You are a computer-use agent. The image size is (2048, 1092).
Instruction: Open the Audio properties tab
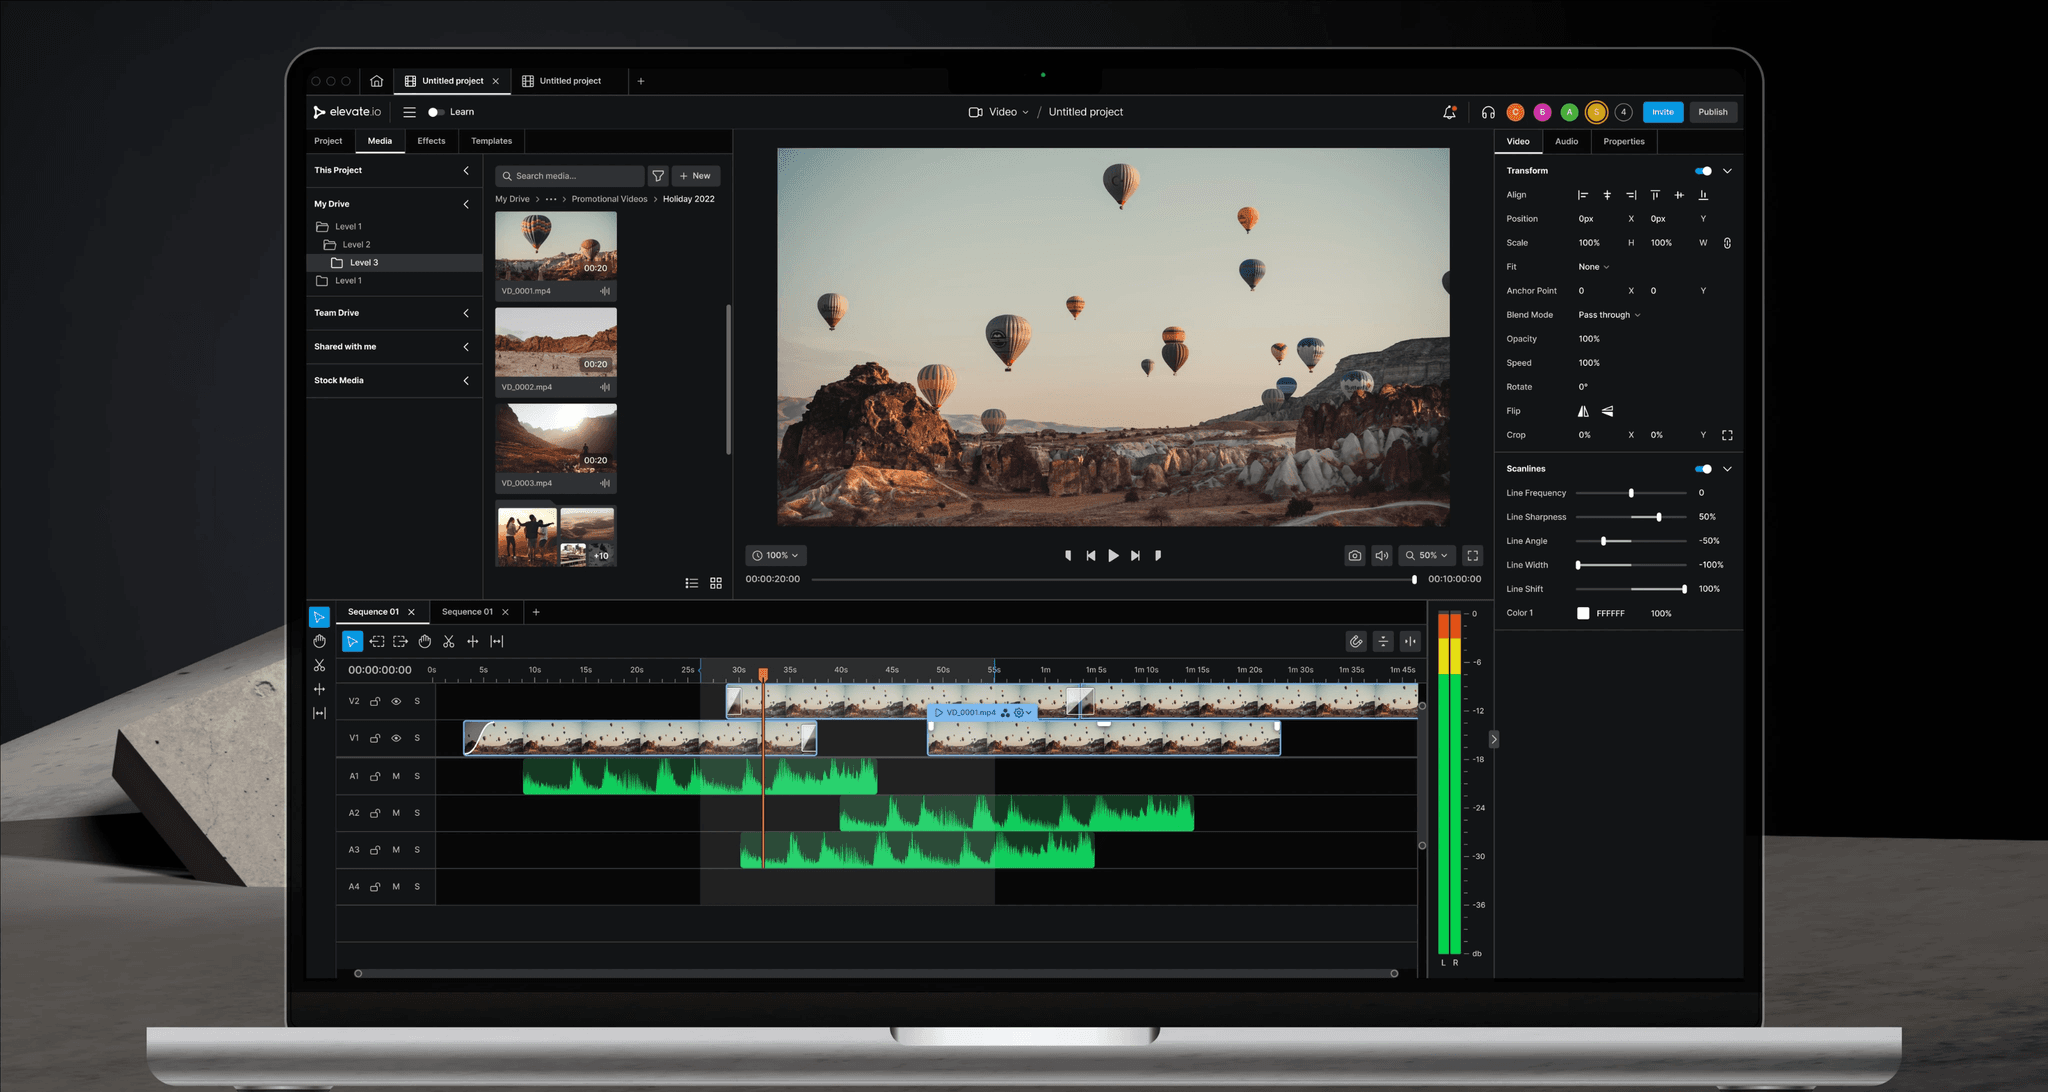1566,141
